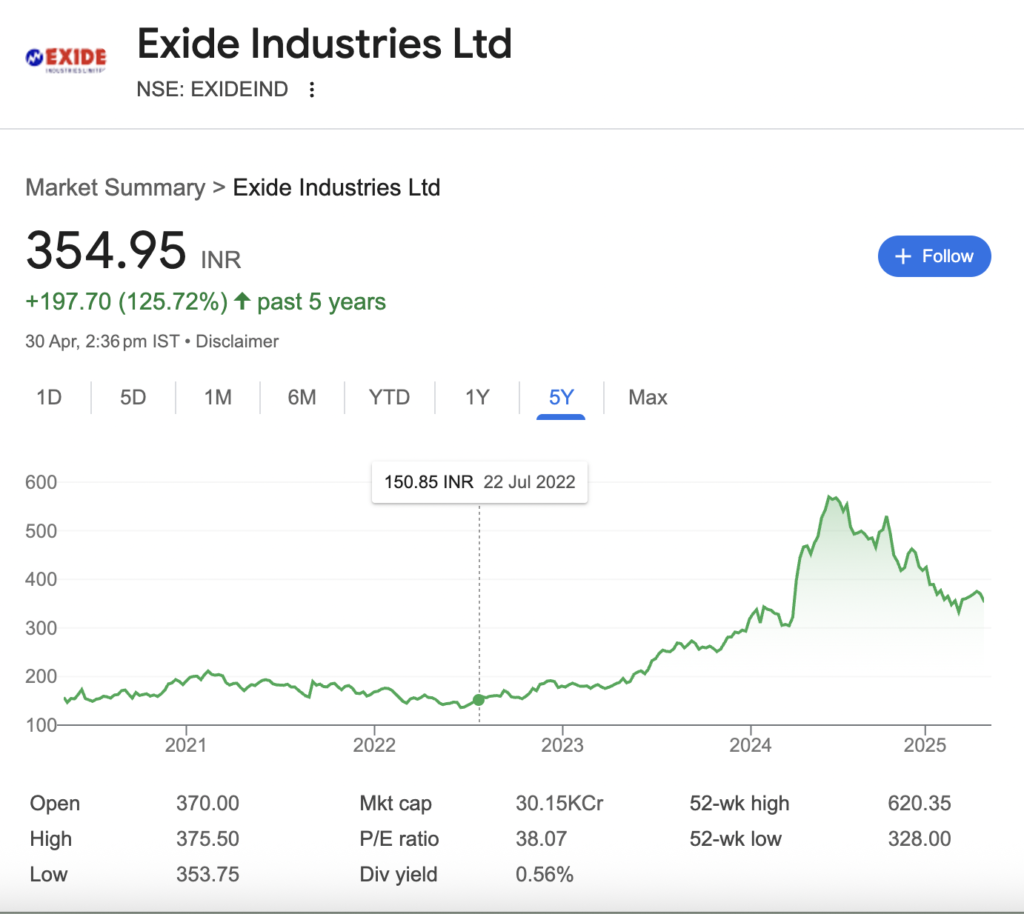Screen dimensions: 1024x914
Task: Select the 5Y time range tab
Action: click(561, 397)
